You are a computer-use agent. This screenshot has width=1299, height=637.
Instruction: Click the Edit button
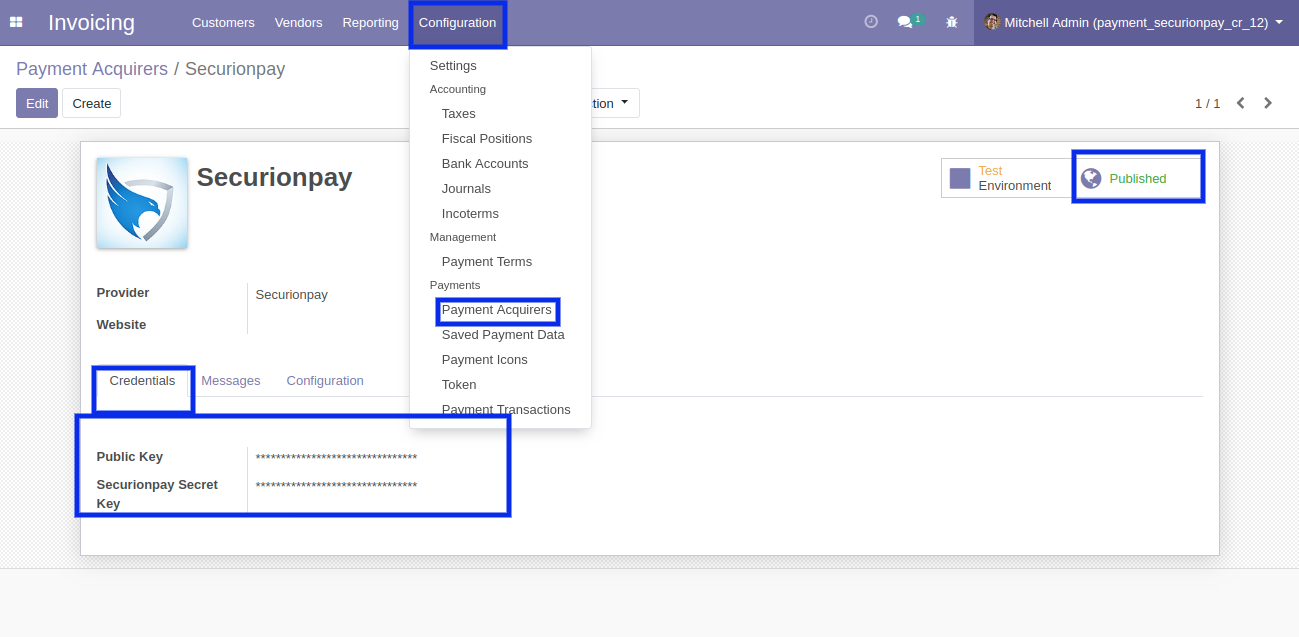coord(37,103)
